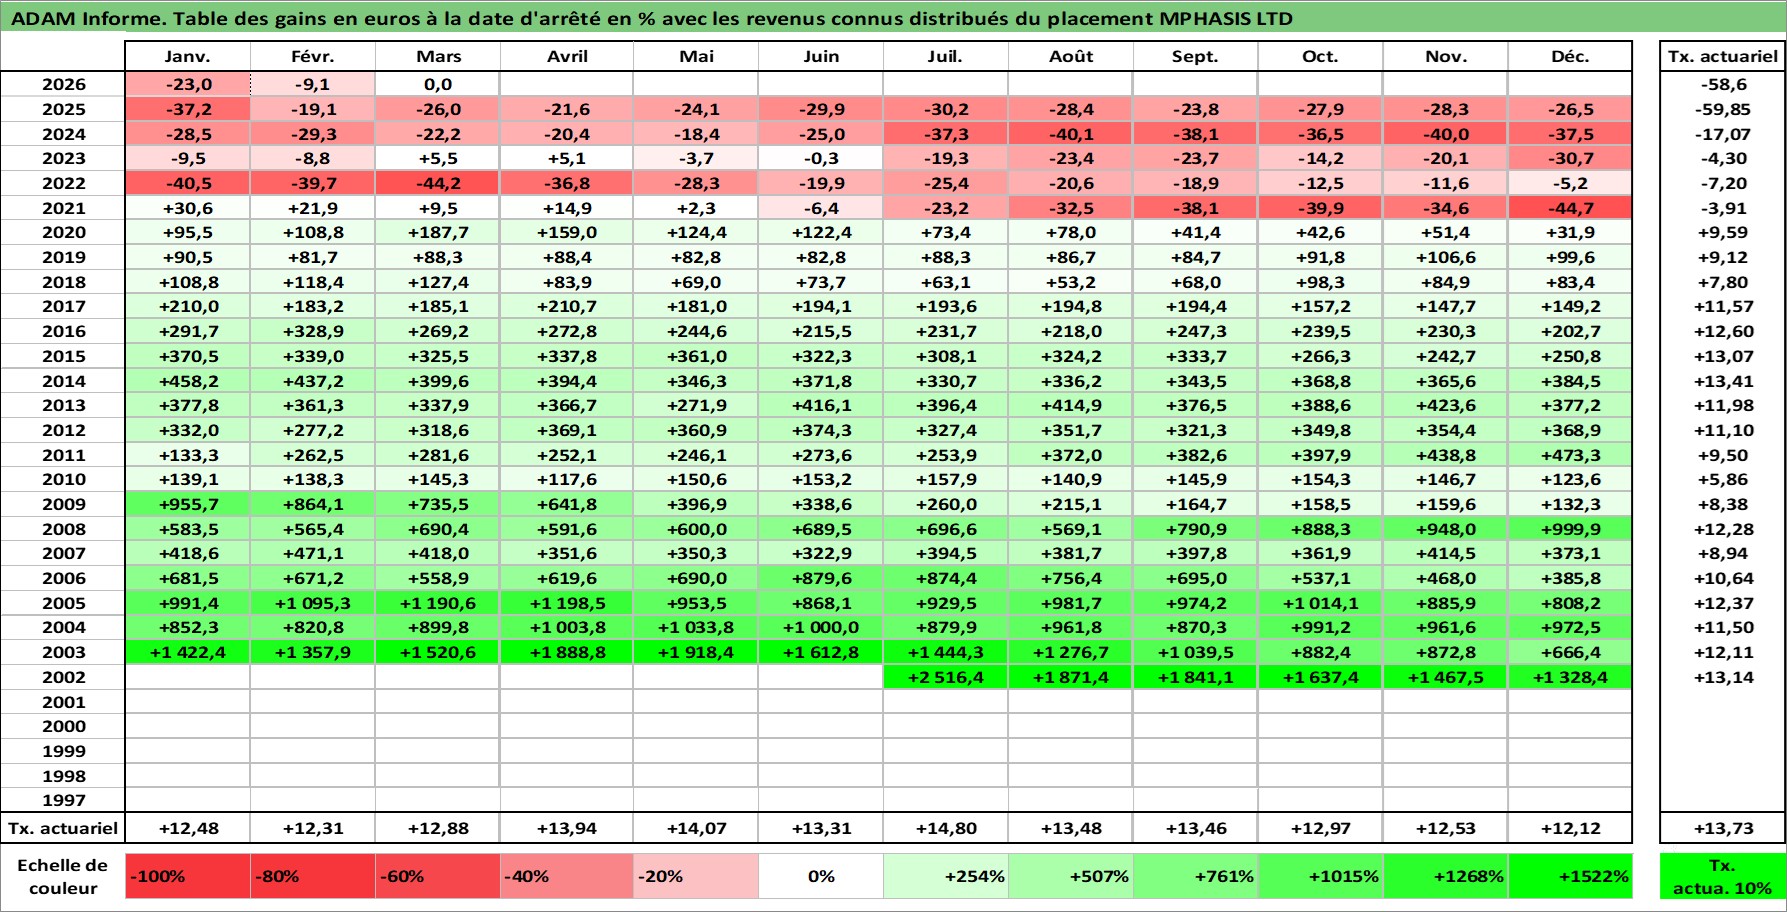Click the -100% red color scale swatch
This screenshot has height=912, width=1787.
(x=188, y=876)
